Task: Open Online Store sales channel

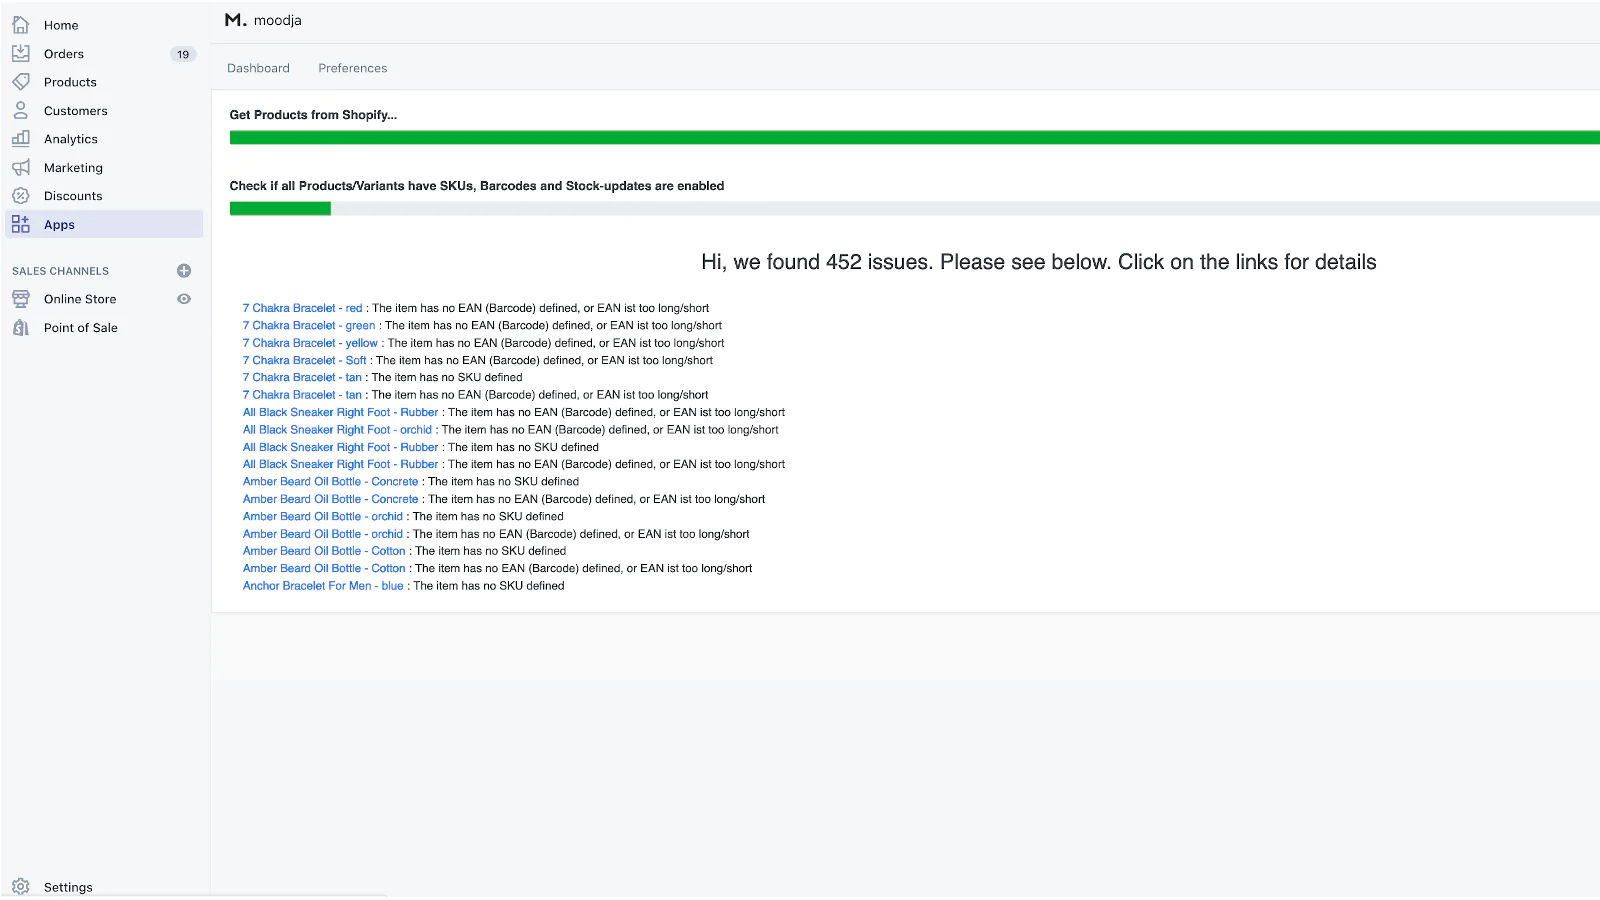Action: 80,299
